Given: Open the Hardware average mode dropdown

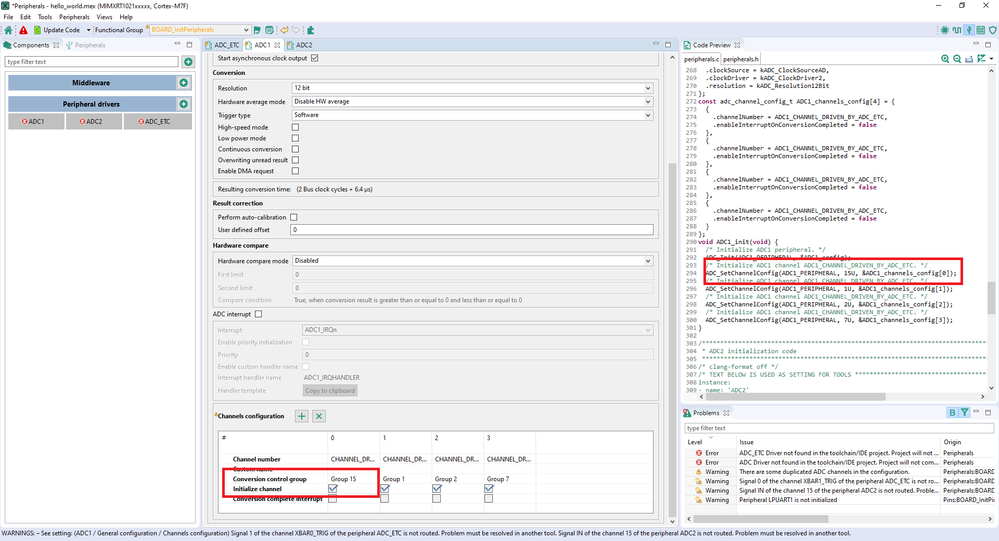Looking at the screenshot, I should (472, 101).
